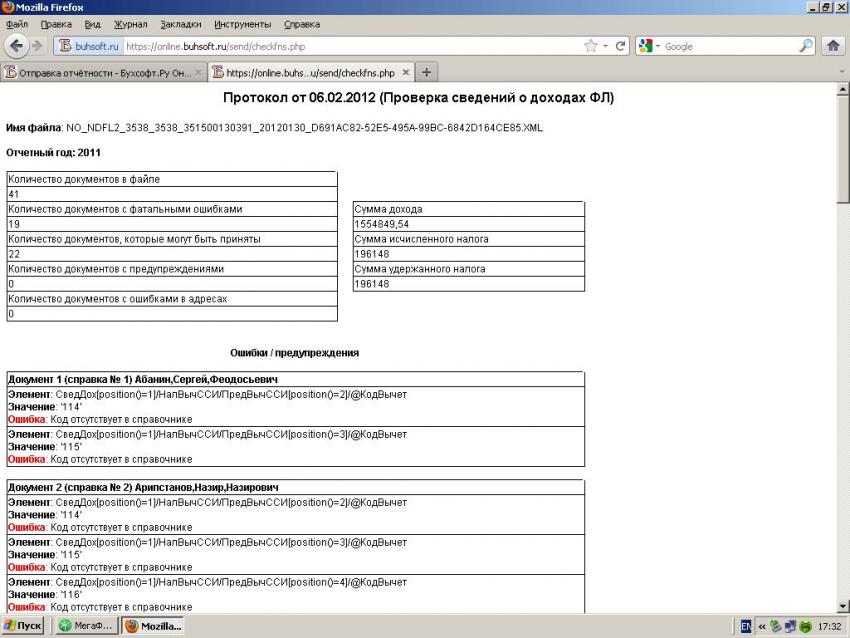This screenshot has height=638, width=850.
Task: Click the address bar URL field
Action: pos(350,47)
